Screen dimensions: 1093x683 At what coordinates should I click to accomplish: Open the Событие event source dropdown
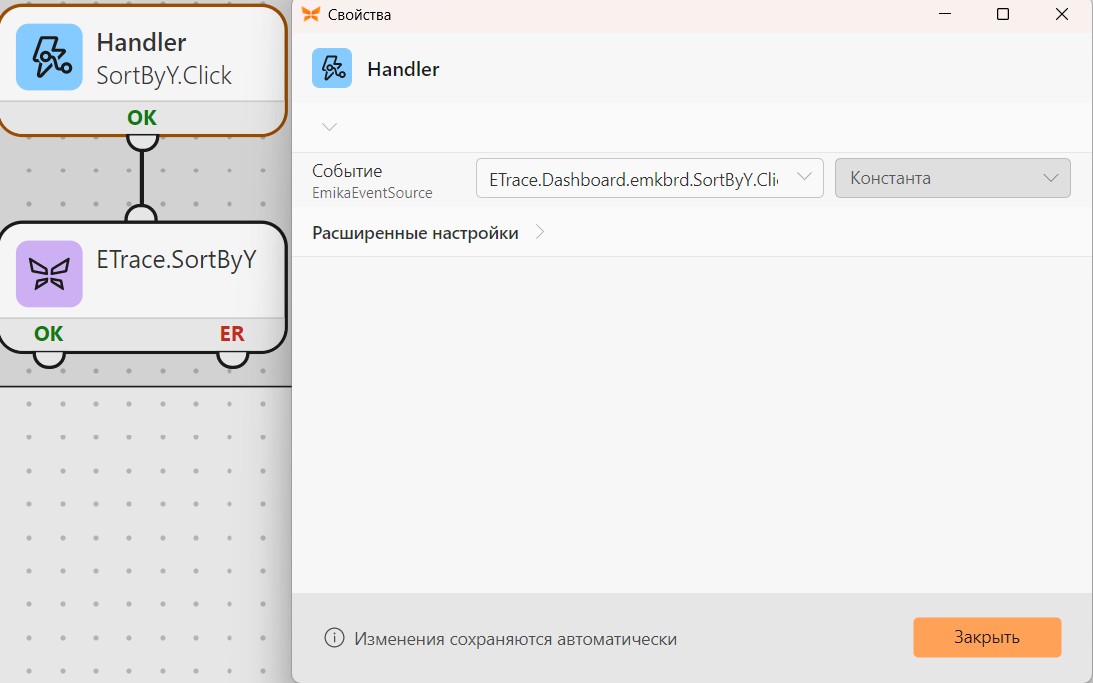pos(650,178)
